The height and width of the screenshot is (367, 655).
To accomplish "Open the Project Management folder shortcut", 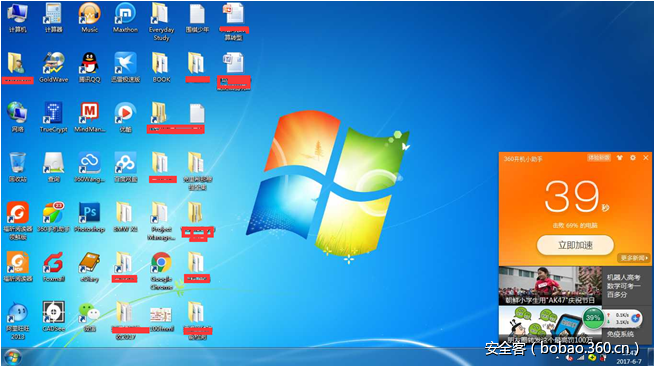I will click(161, 221).
